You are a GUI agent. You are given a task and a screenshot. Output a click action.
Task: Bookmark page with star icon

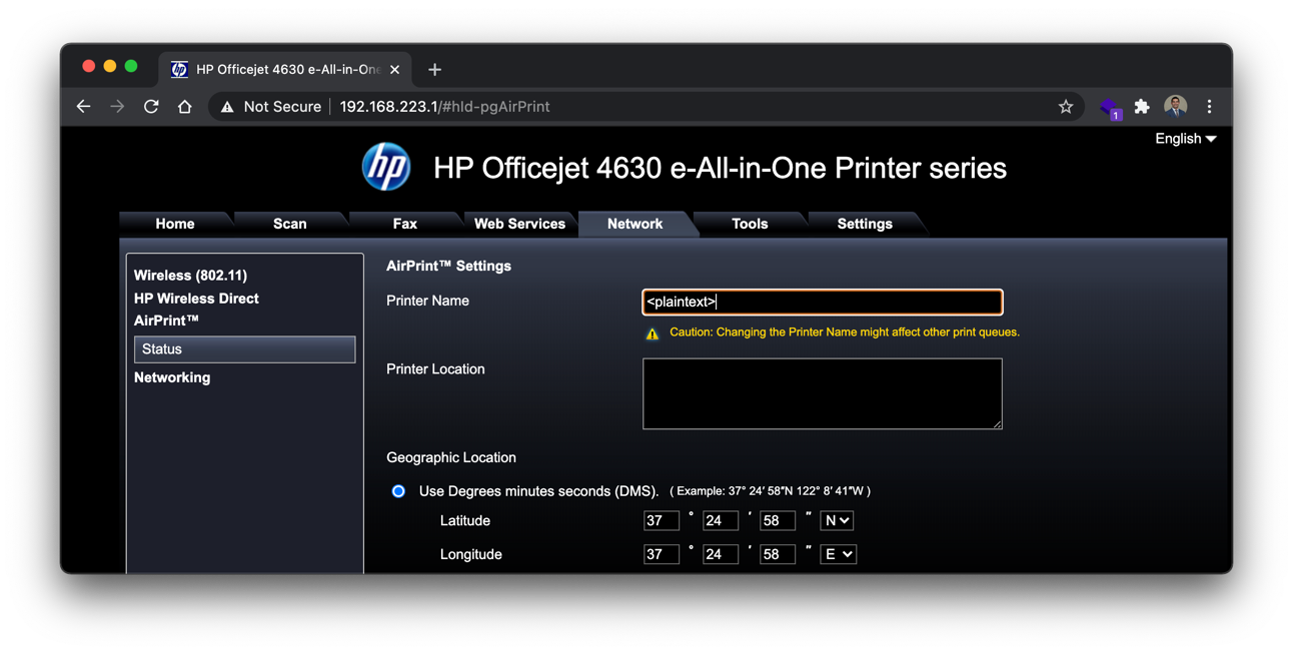click(x=1065, y=106)
